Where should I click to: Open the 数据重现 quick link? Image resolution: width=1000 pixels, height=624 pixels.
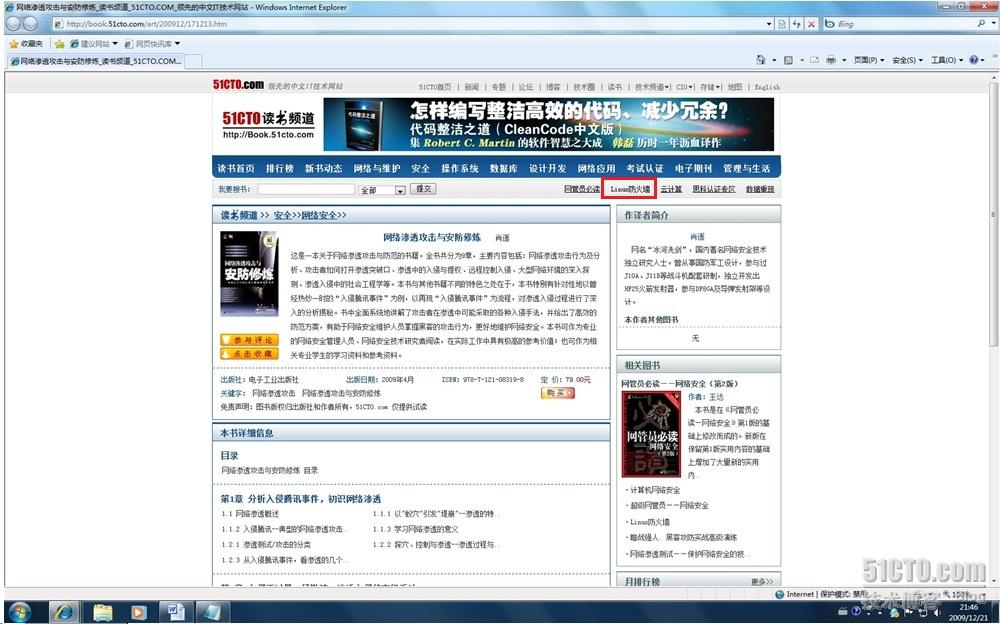point(760,189)
